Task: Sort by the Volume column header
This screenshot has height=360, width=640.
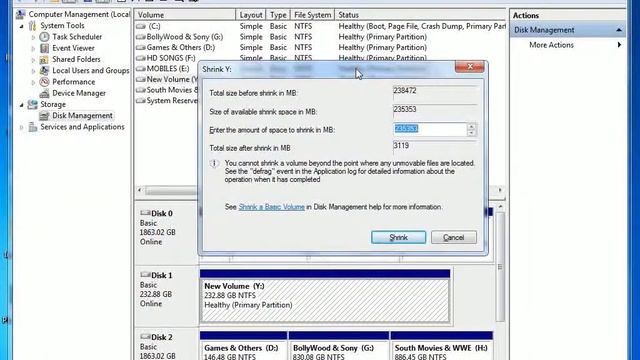Action: click(185, 15)
